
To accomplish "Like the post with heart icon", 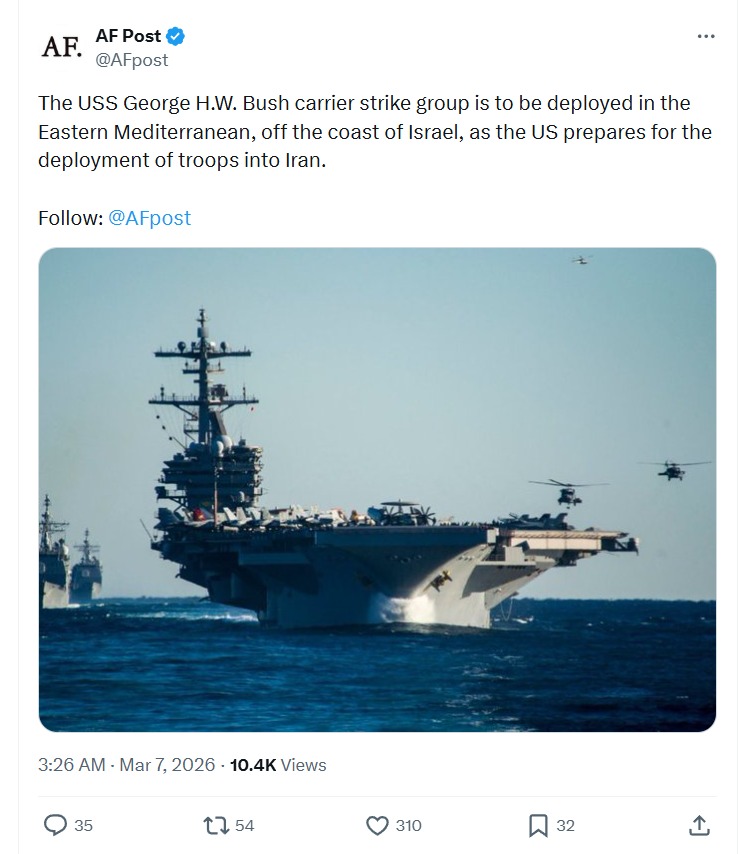I will (x=377, y=825).
